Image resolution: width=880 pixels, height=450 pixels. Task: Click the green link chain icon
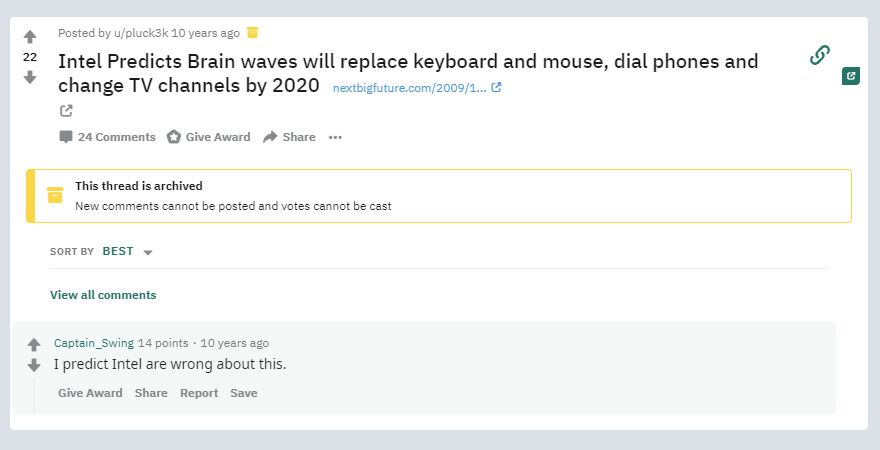point(820,55)
